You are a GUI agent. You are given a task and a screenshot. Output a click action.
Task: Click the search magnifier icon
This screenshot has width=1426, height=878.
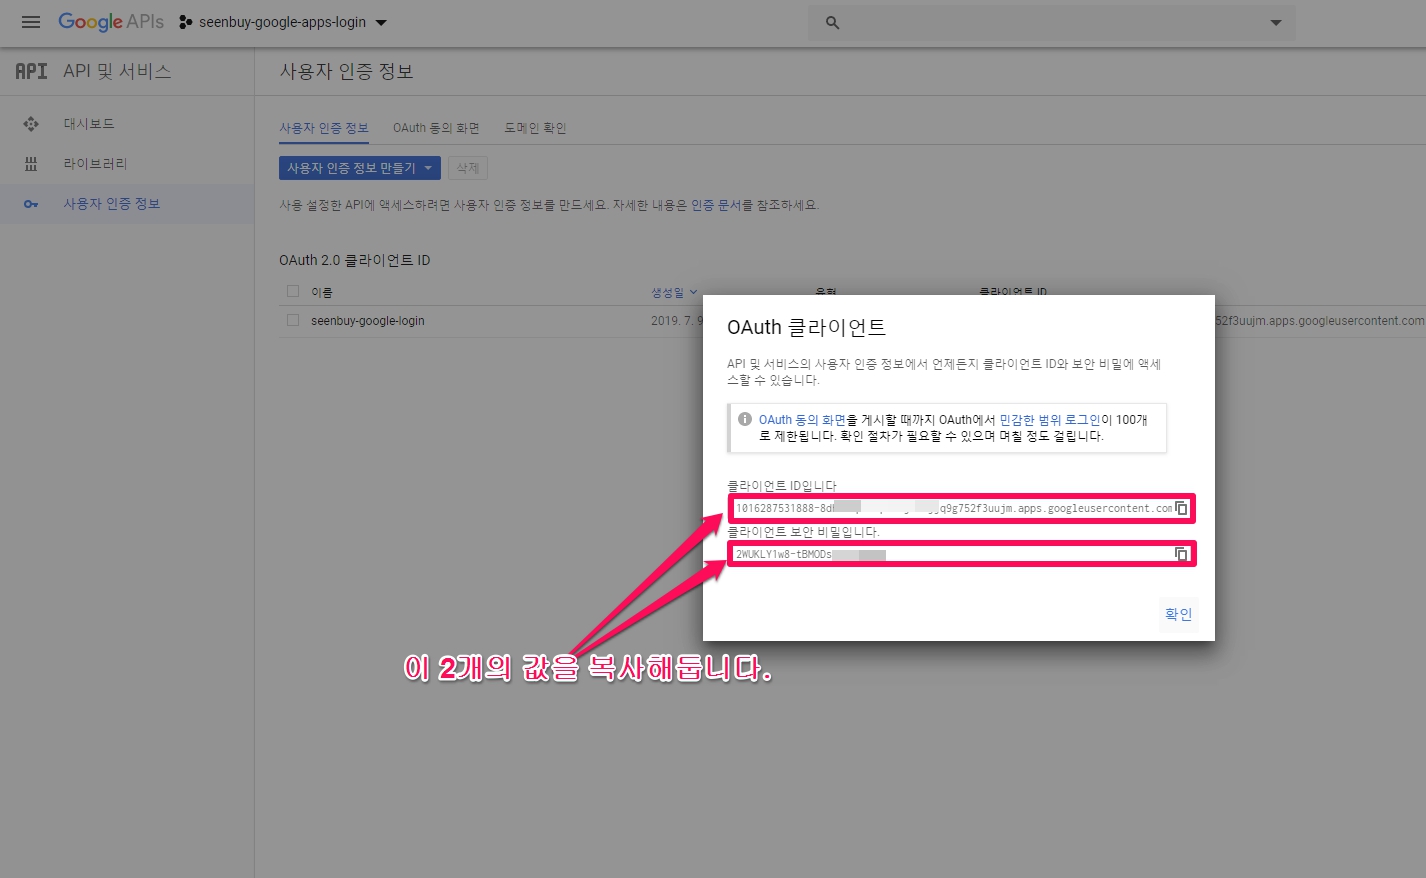pyautogui.click(x=832, y=23)
